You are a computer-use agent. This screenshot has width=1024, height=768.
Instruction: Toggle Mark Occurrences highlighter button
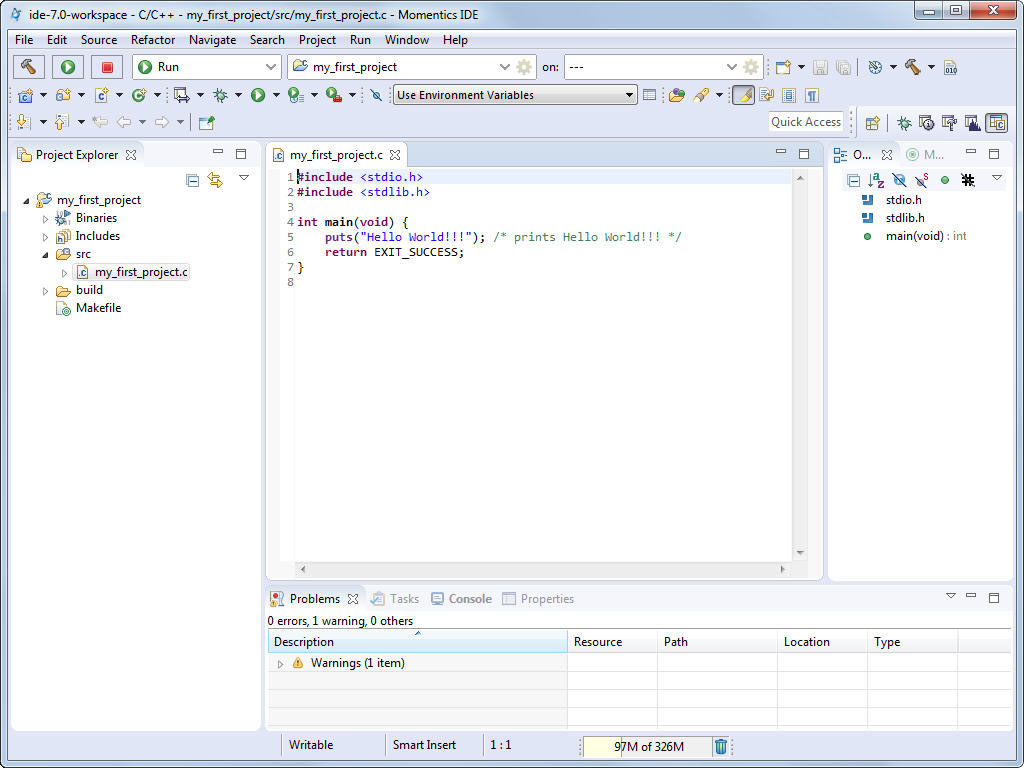tap(743, 95)
